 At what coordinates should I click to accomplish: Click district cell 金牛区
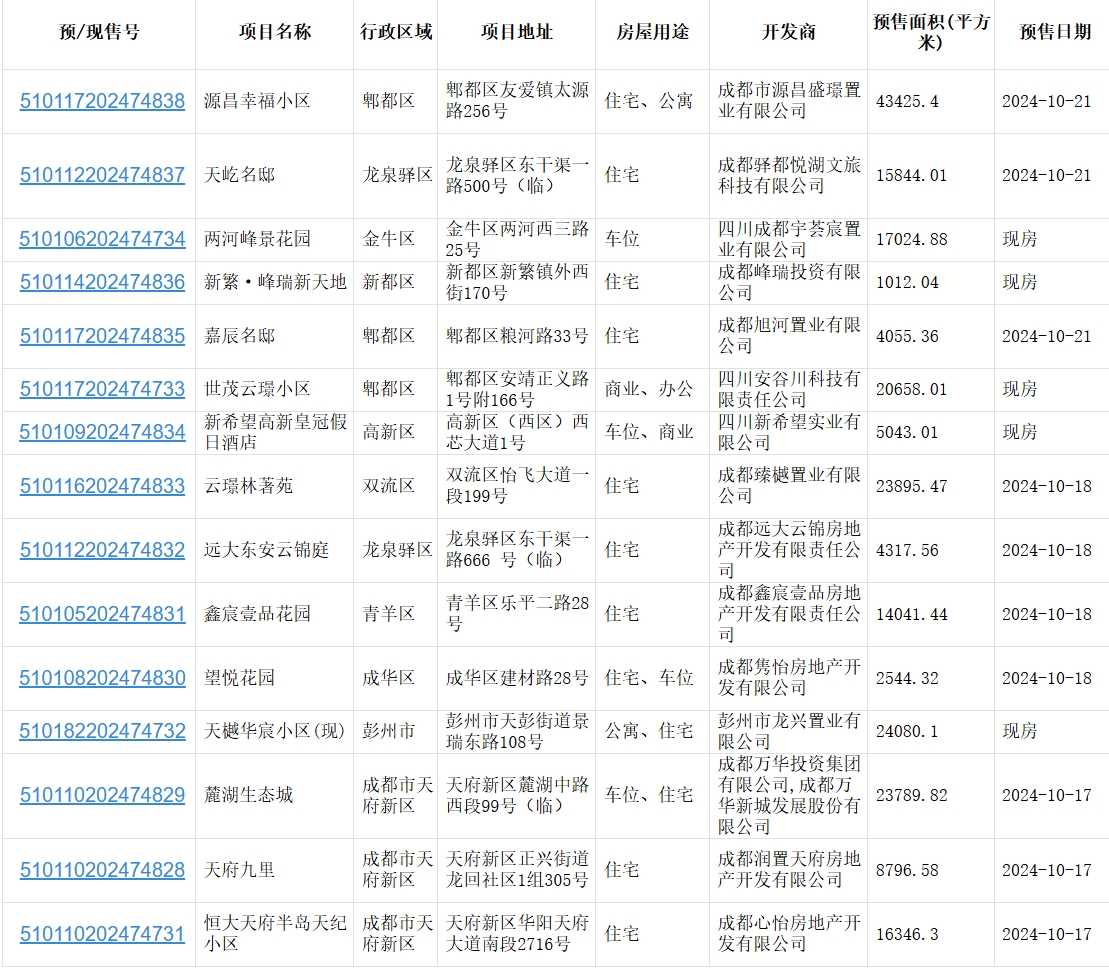pyautogui.click(x=388, y=239)
